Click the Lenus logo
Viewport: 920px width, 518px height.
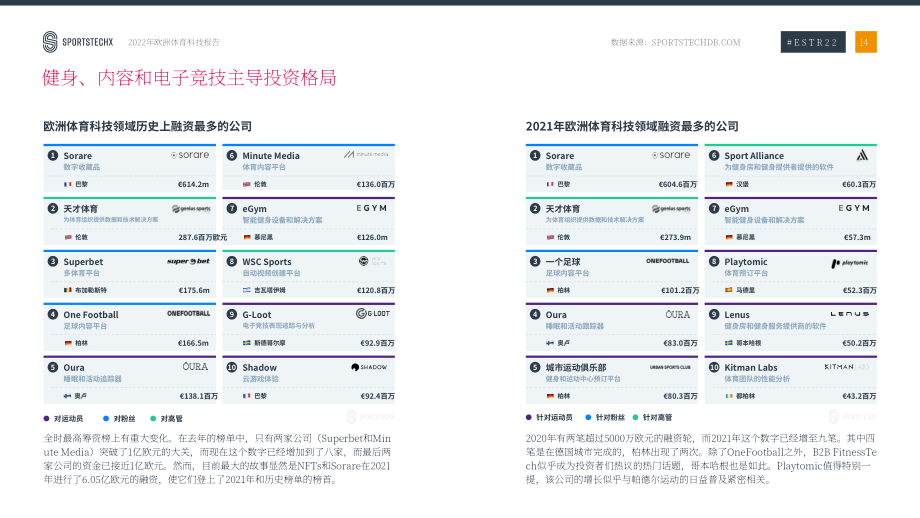pyautogui.click(x=850, y=314)
